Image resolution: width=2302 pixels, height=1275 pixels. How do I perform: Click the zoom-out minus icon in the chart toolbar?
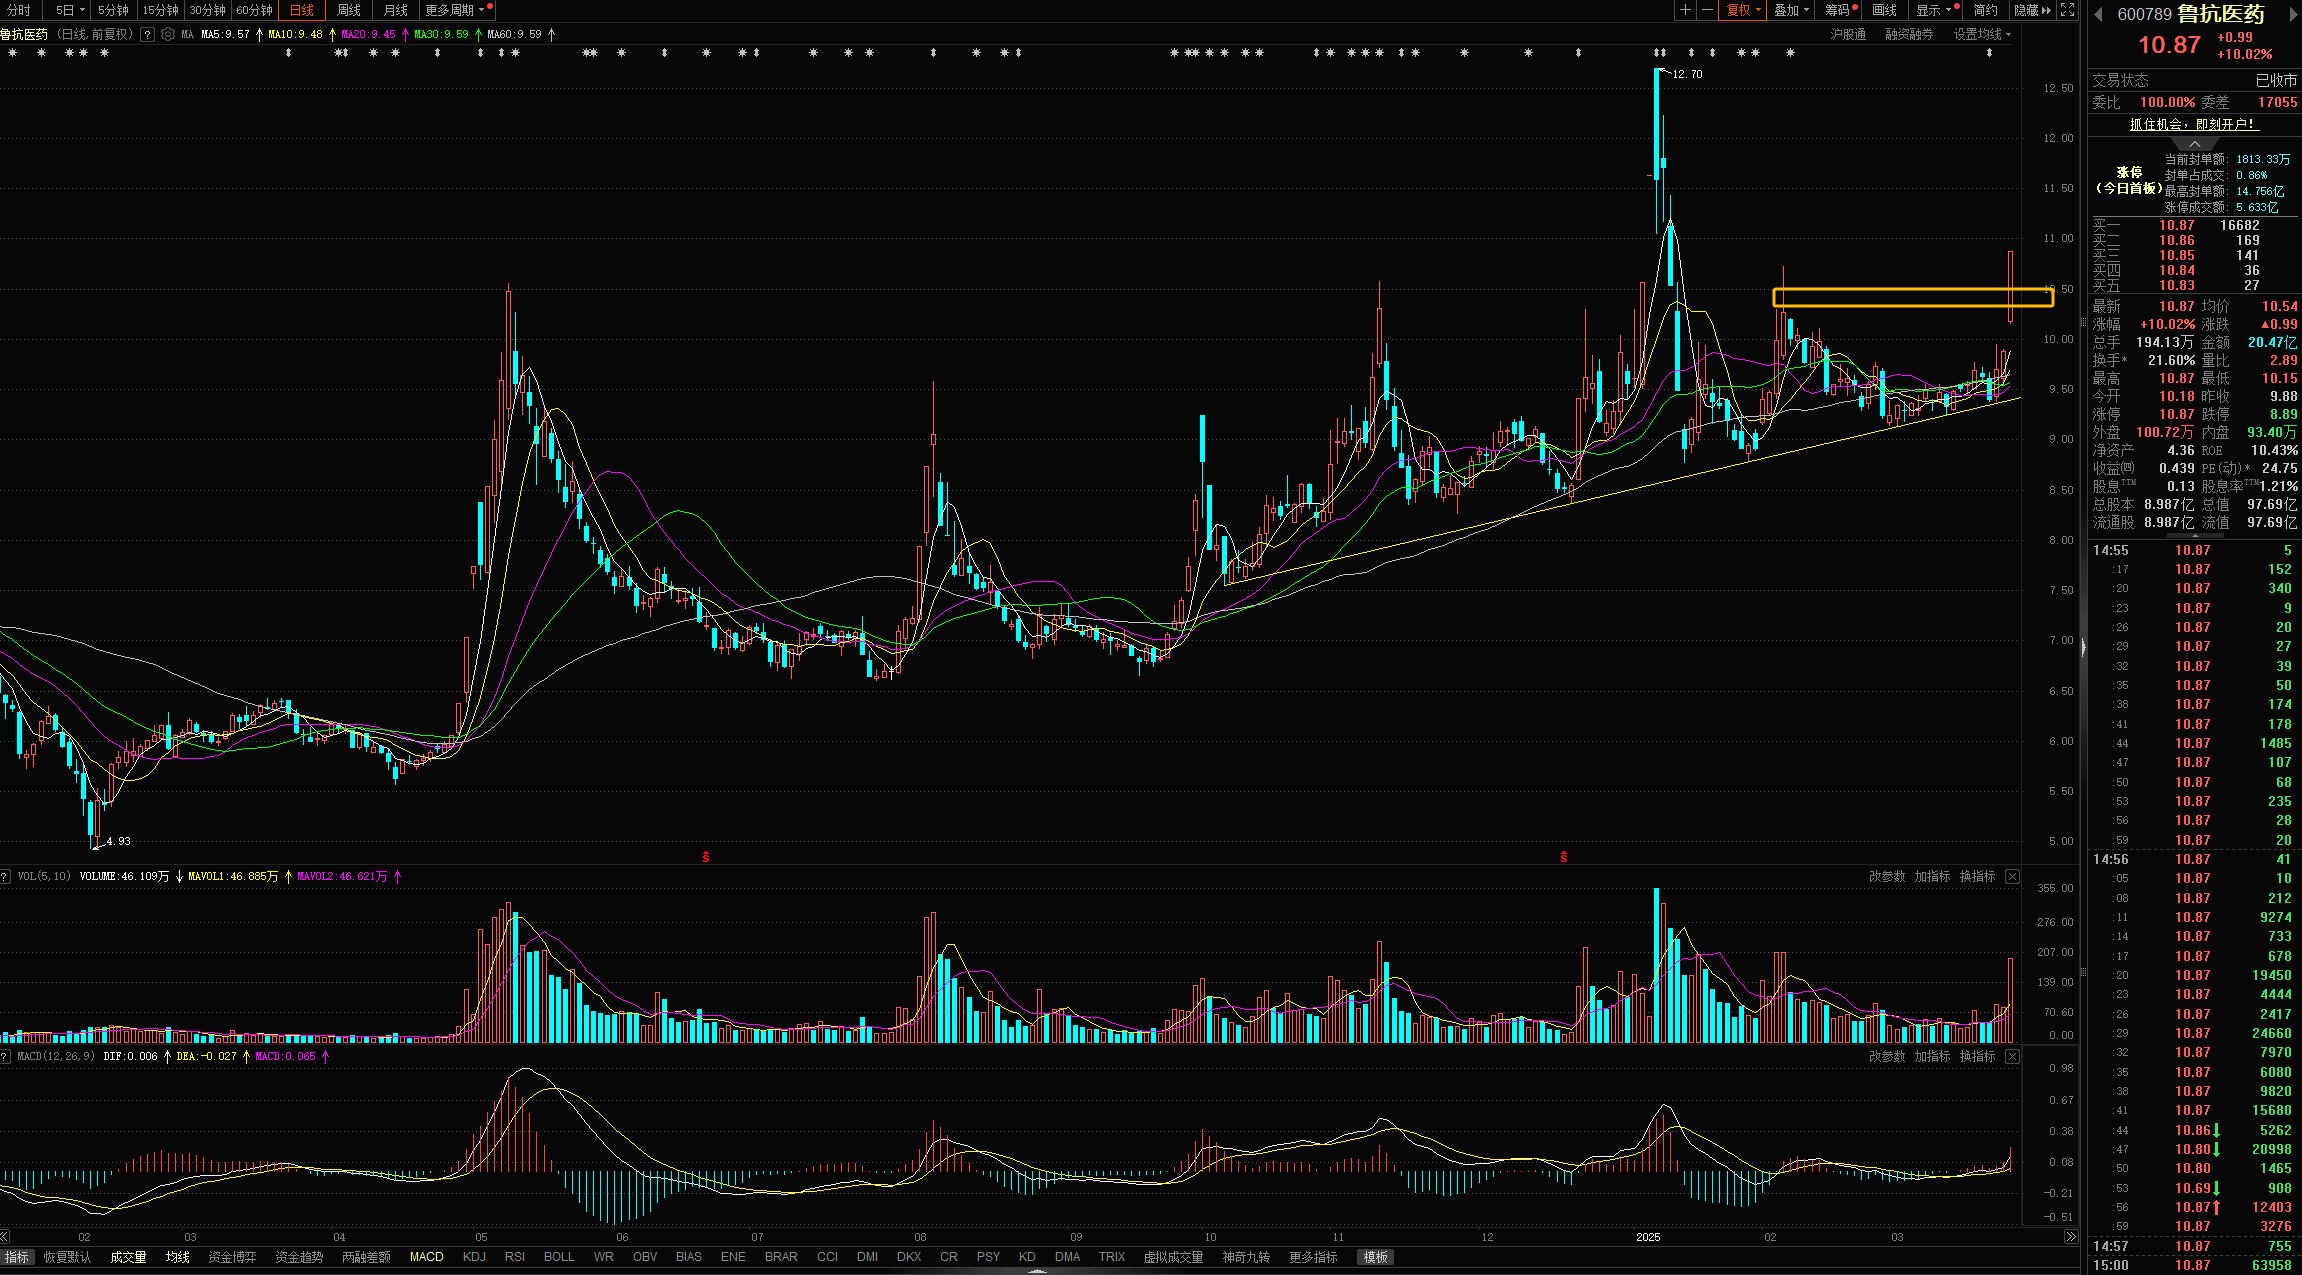(1707, 10)
